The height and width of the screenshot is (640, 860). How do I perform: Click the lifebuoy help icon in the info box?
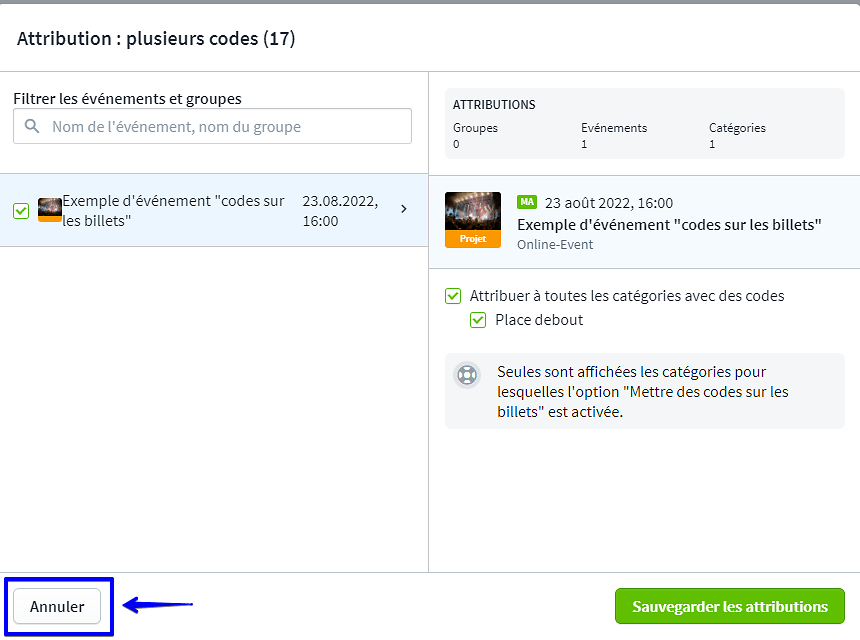pyautogui.click(x=467, y=375)
